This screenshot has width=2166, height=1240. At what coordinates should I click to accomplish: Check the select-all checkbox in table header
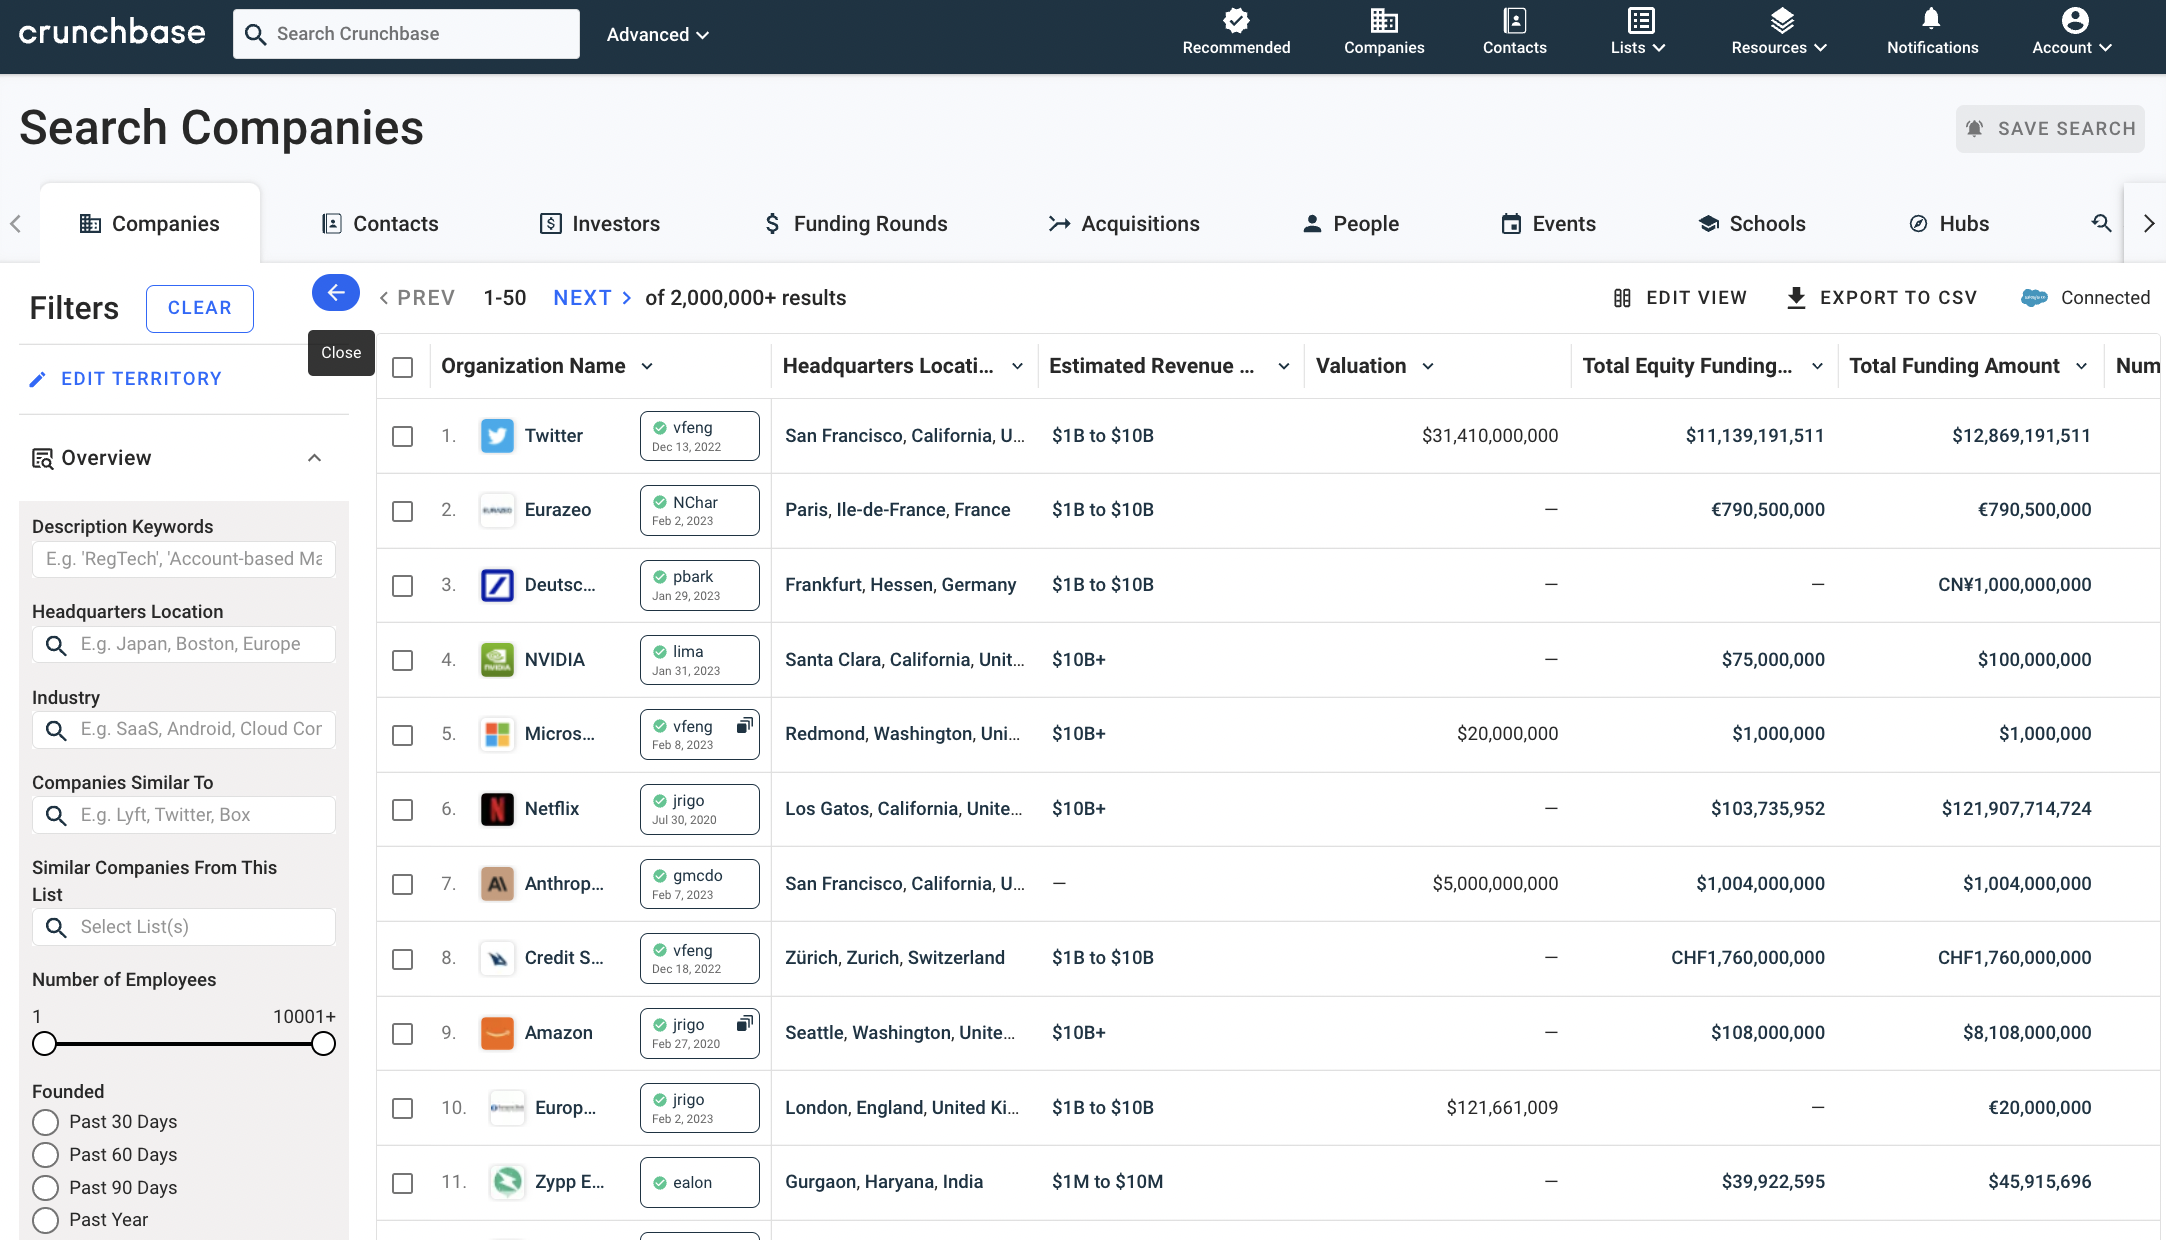tap(403, 367)
